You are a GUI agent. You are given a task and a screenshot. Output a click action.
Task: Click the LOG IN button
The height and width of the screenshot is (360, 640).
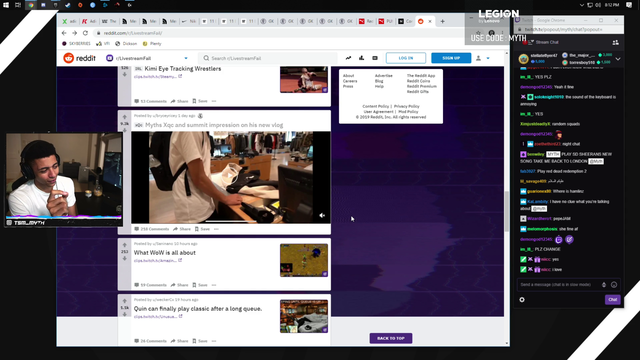(406, 58)
